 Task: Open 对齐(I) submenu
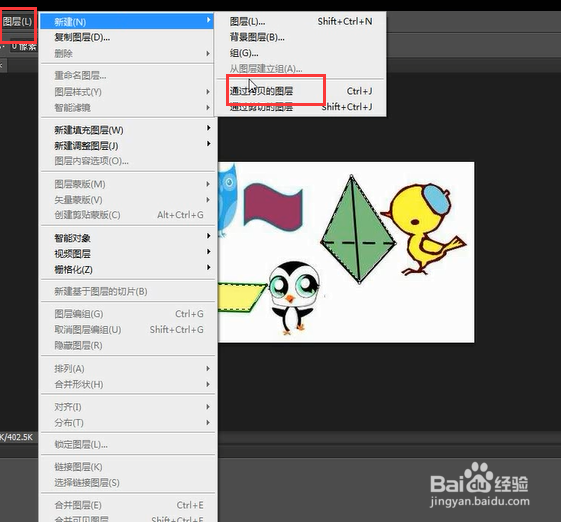(127, 407)
